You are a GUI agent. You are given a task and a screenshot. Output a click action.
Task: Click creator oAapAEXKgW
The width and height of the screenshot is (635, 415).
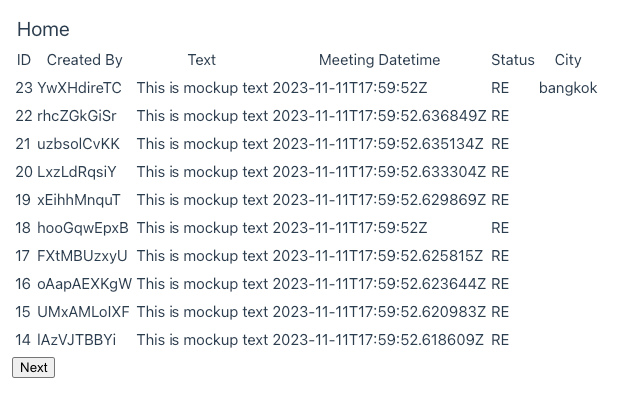coord(84,284)
